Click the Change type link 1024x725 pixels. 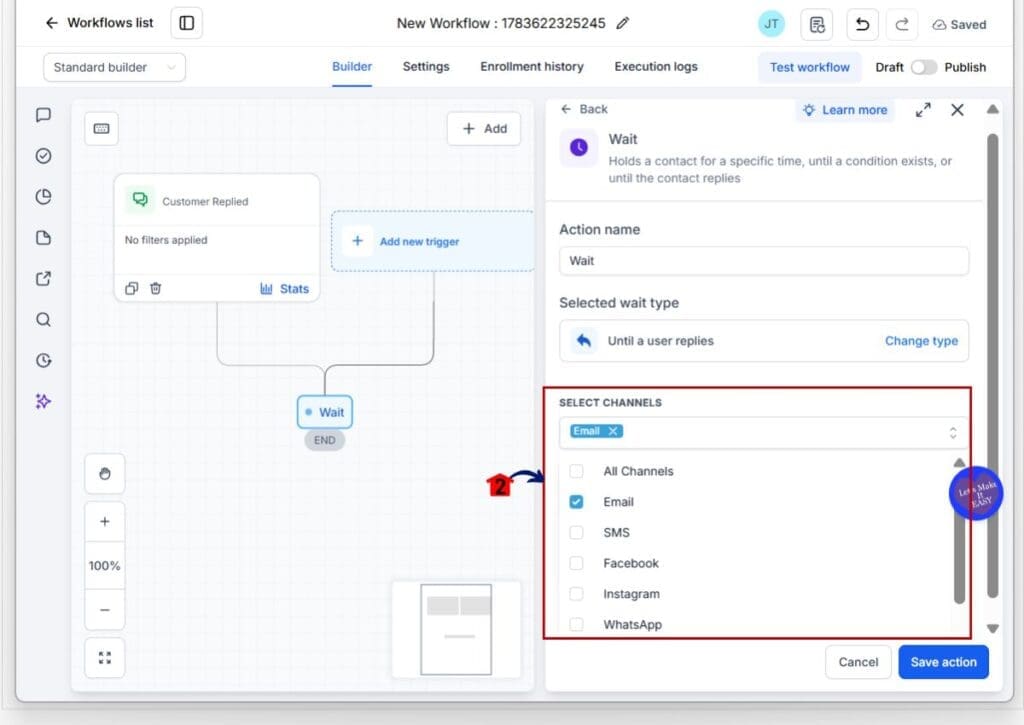[921, 341]
